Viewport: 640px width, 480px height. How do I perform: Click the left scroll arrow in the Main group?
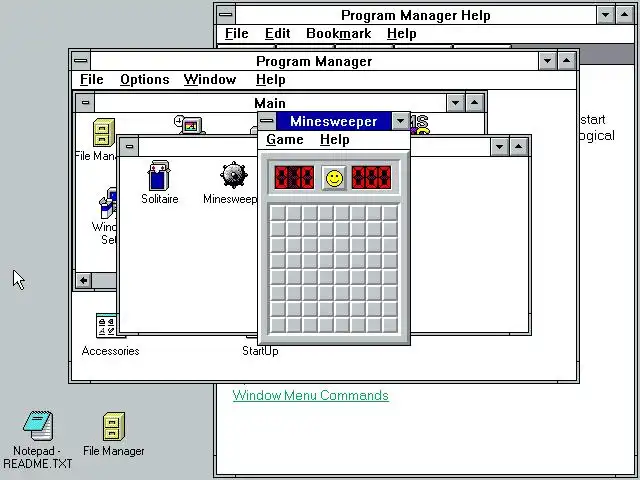tap(84, 280)
